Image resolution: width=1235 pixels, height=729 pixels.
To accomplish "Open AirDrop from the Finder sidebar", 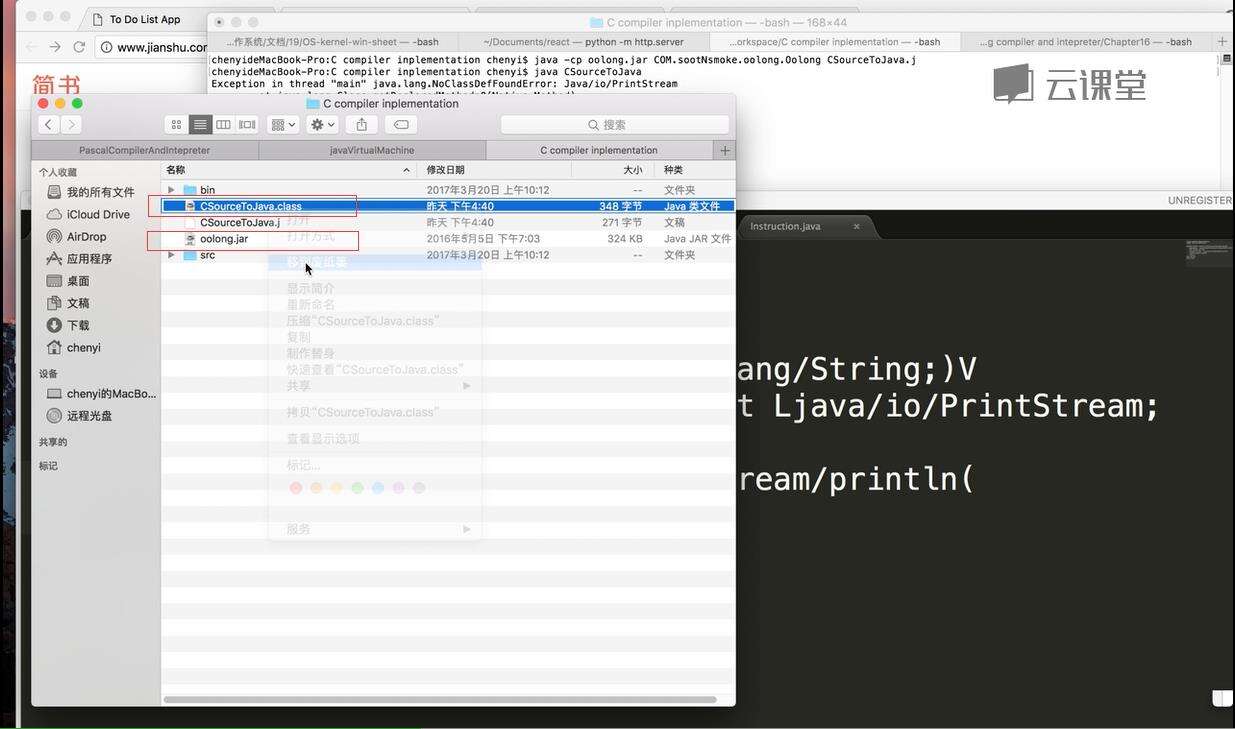I will point(86,237).
